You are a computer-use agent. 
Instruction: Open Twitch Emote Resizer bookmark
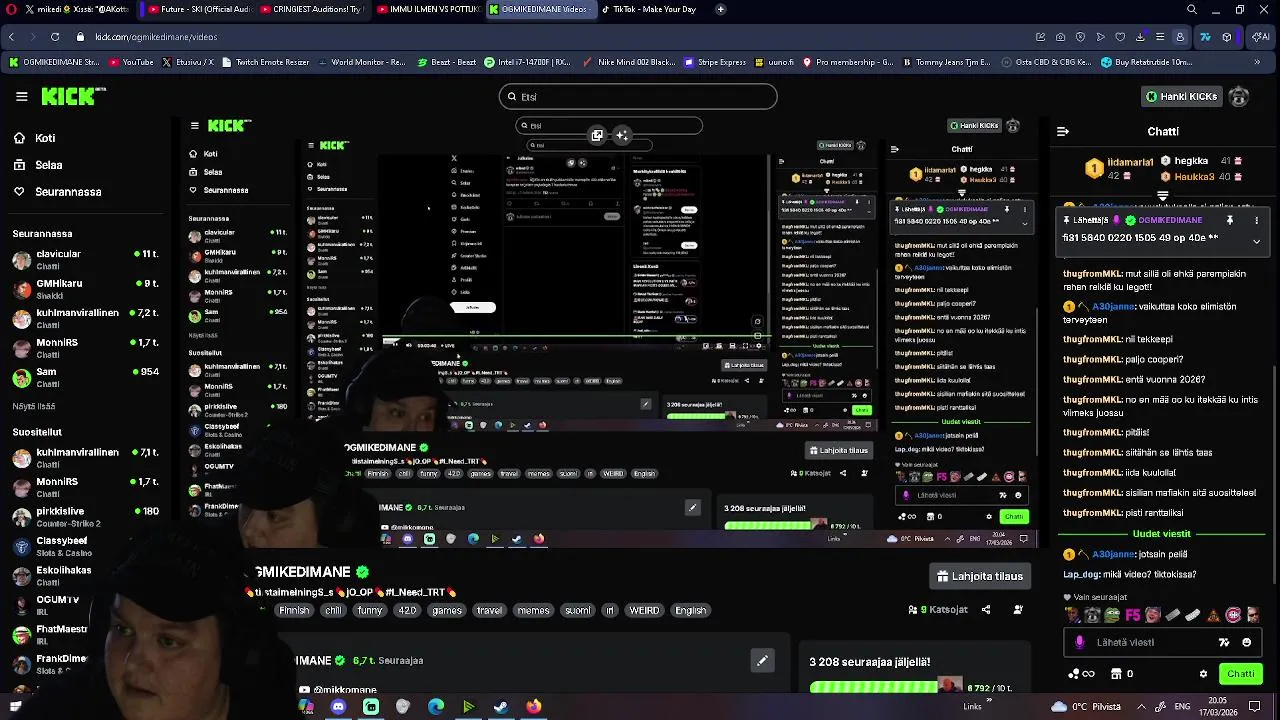click(x=266, y=62)
